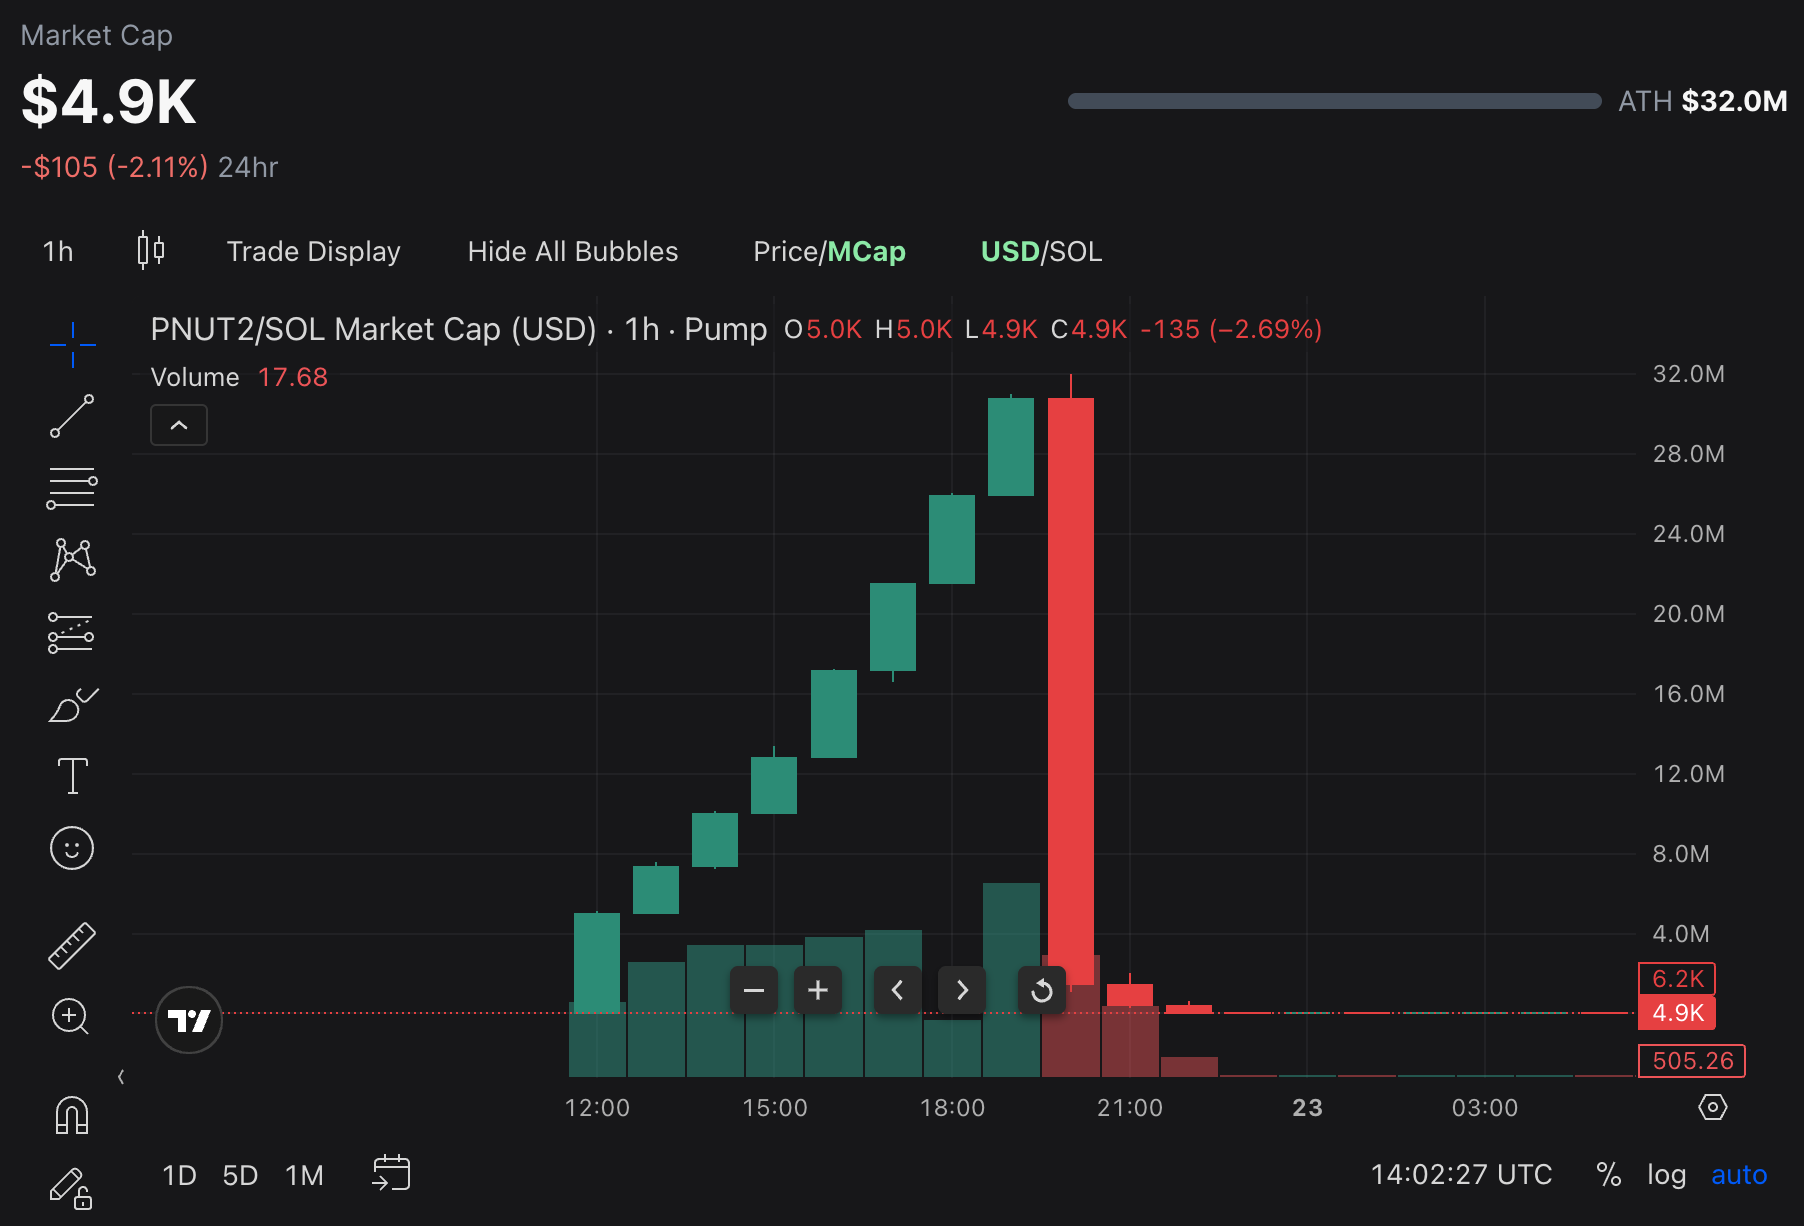Open the Fibonacci retracement tool
This screenshot has width=1804, height=1226.
tap(72, 488)
